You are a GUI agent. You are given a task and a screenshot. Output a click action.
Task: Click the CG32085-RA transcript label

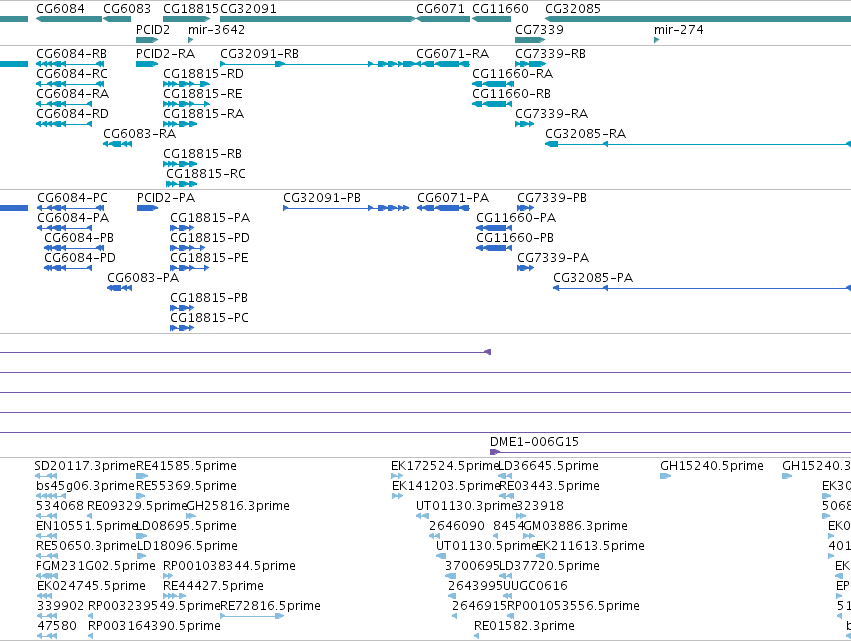tap(586, 134)
